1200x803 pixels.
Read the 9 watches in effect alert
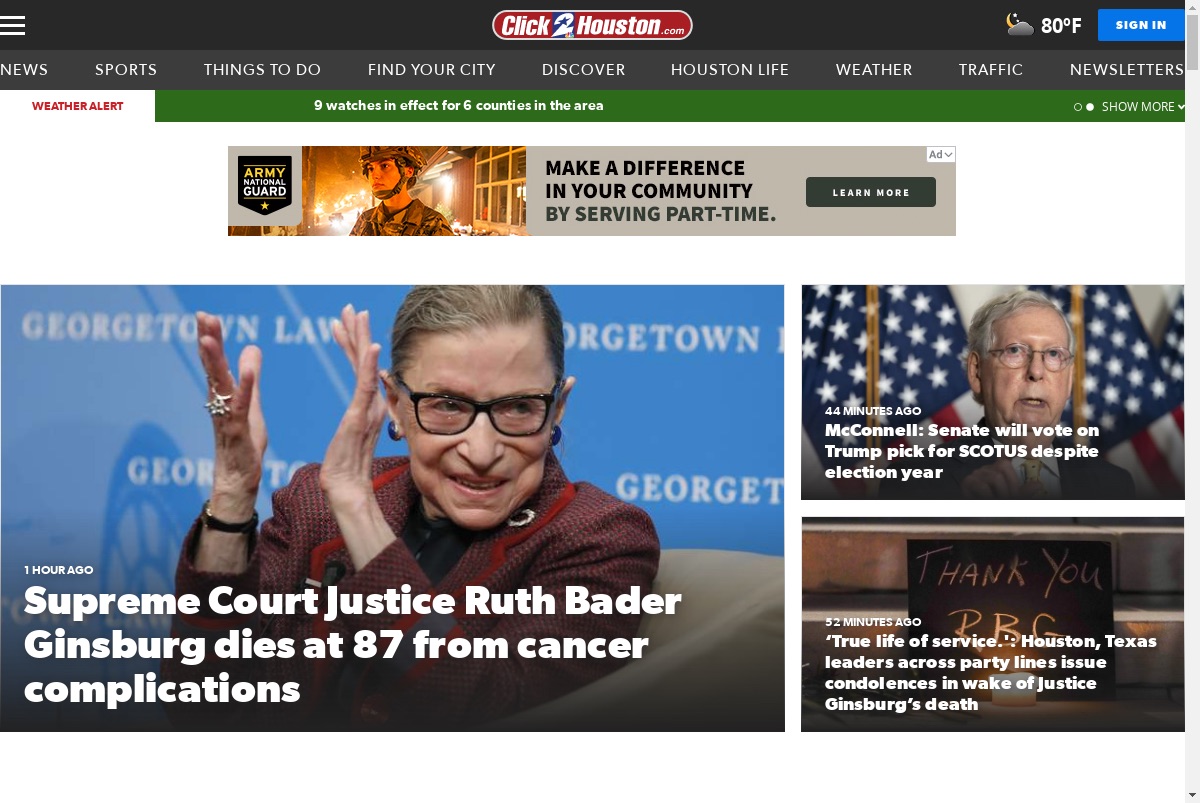tap(459, 105)
